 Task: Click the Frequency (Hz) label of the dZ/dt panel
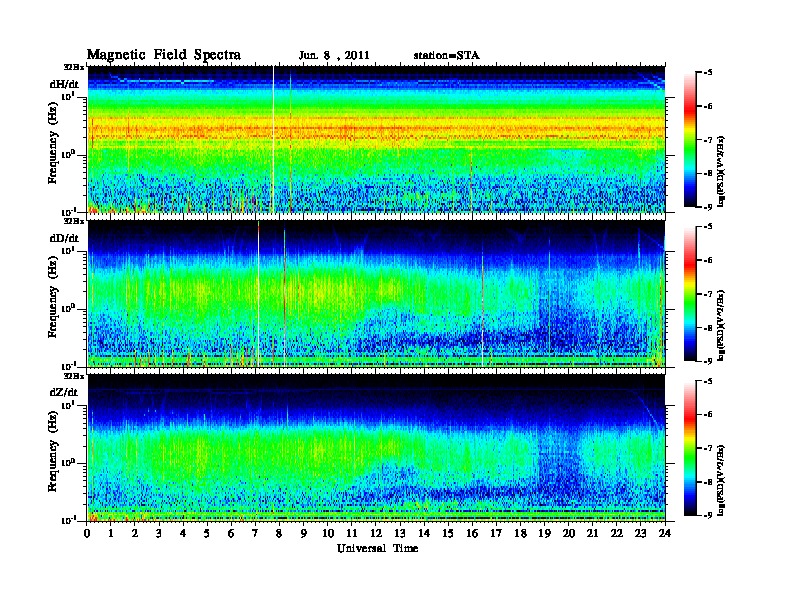(53, 452)
